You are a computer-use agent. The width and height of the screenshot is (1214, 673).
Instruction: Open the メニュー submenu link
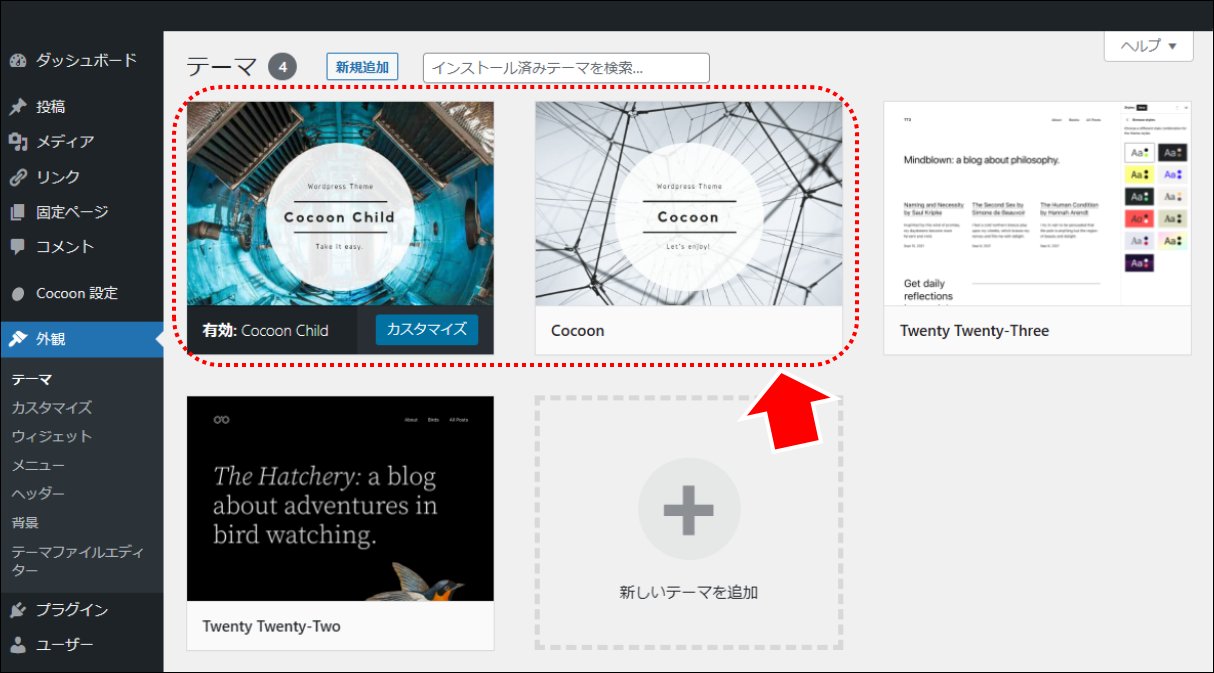[x=38, y=465]
